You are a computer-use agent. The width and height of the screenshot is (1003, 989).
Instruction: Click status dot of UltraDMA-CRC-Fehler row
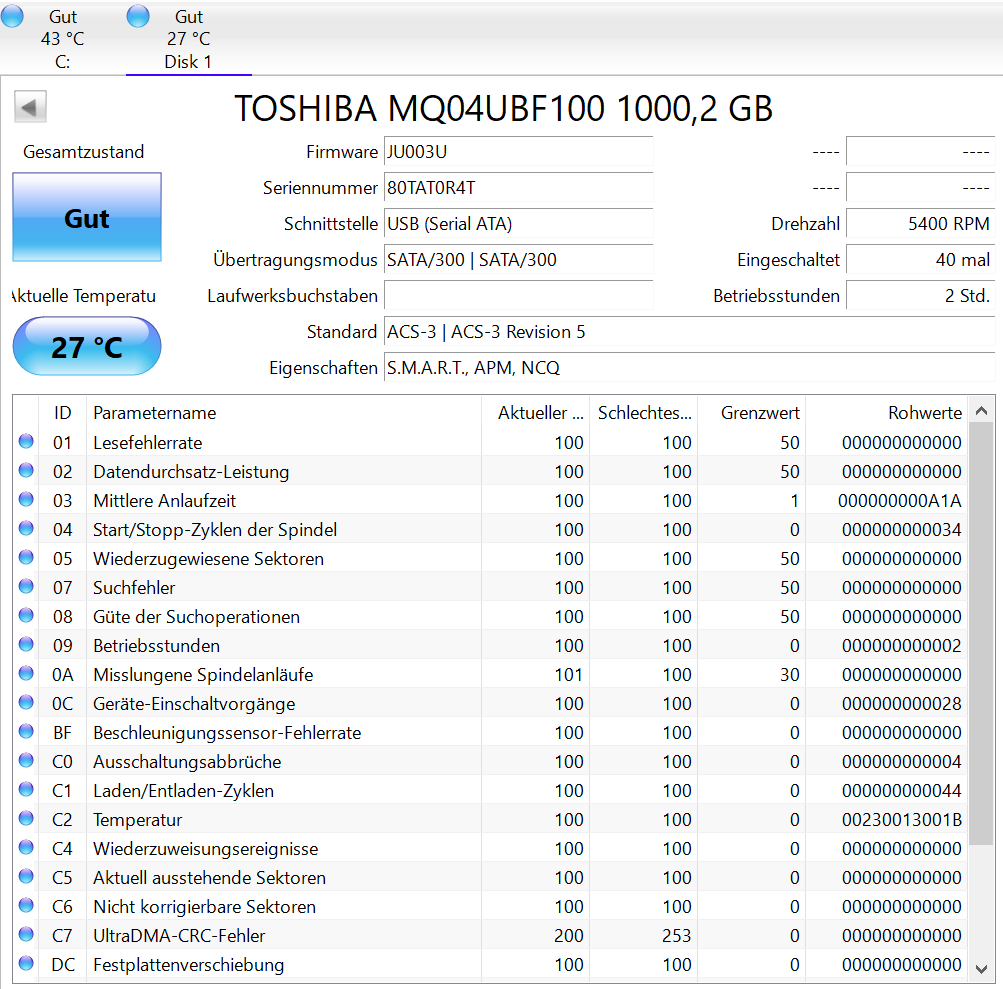tap(26, 934)
